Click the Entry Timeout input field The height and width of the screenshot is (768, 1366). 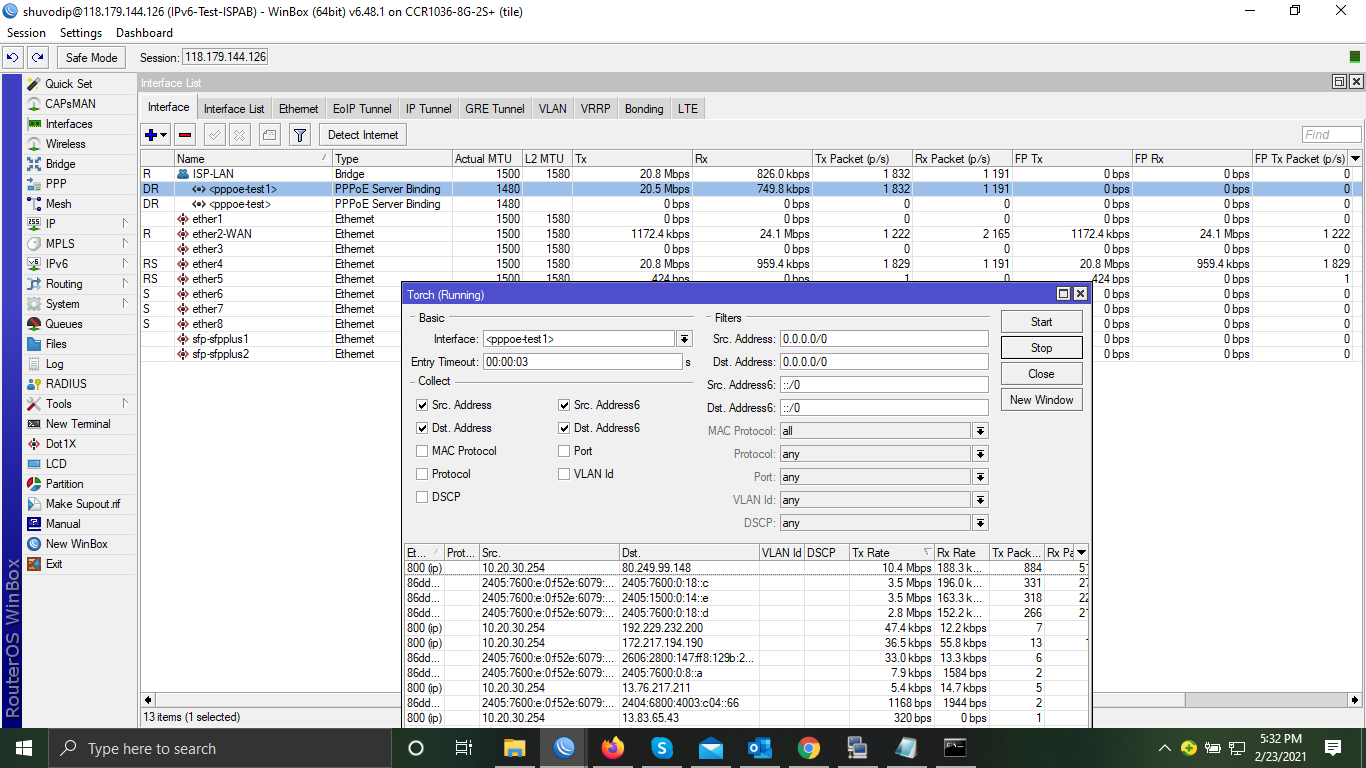tap(581, 362)
